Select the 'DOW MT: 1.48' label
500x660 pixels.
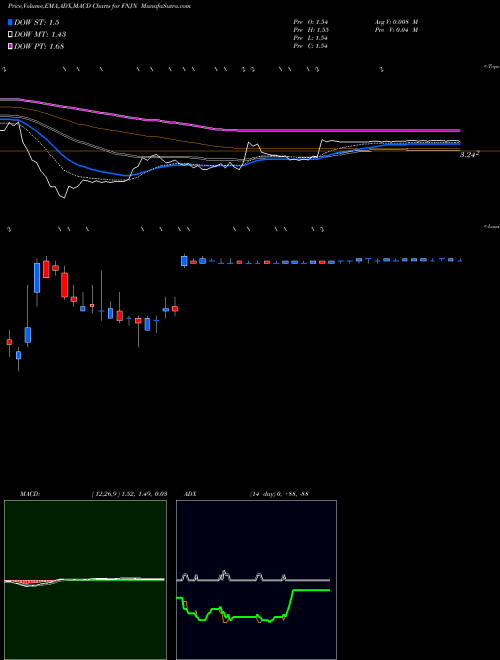click(x=40, y=35)
